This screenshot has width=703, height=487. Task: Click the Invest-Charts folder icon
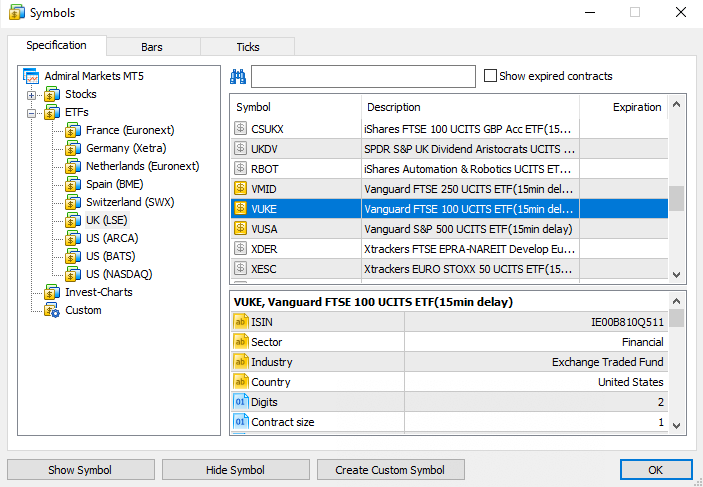[52, 292]
